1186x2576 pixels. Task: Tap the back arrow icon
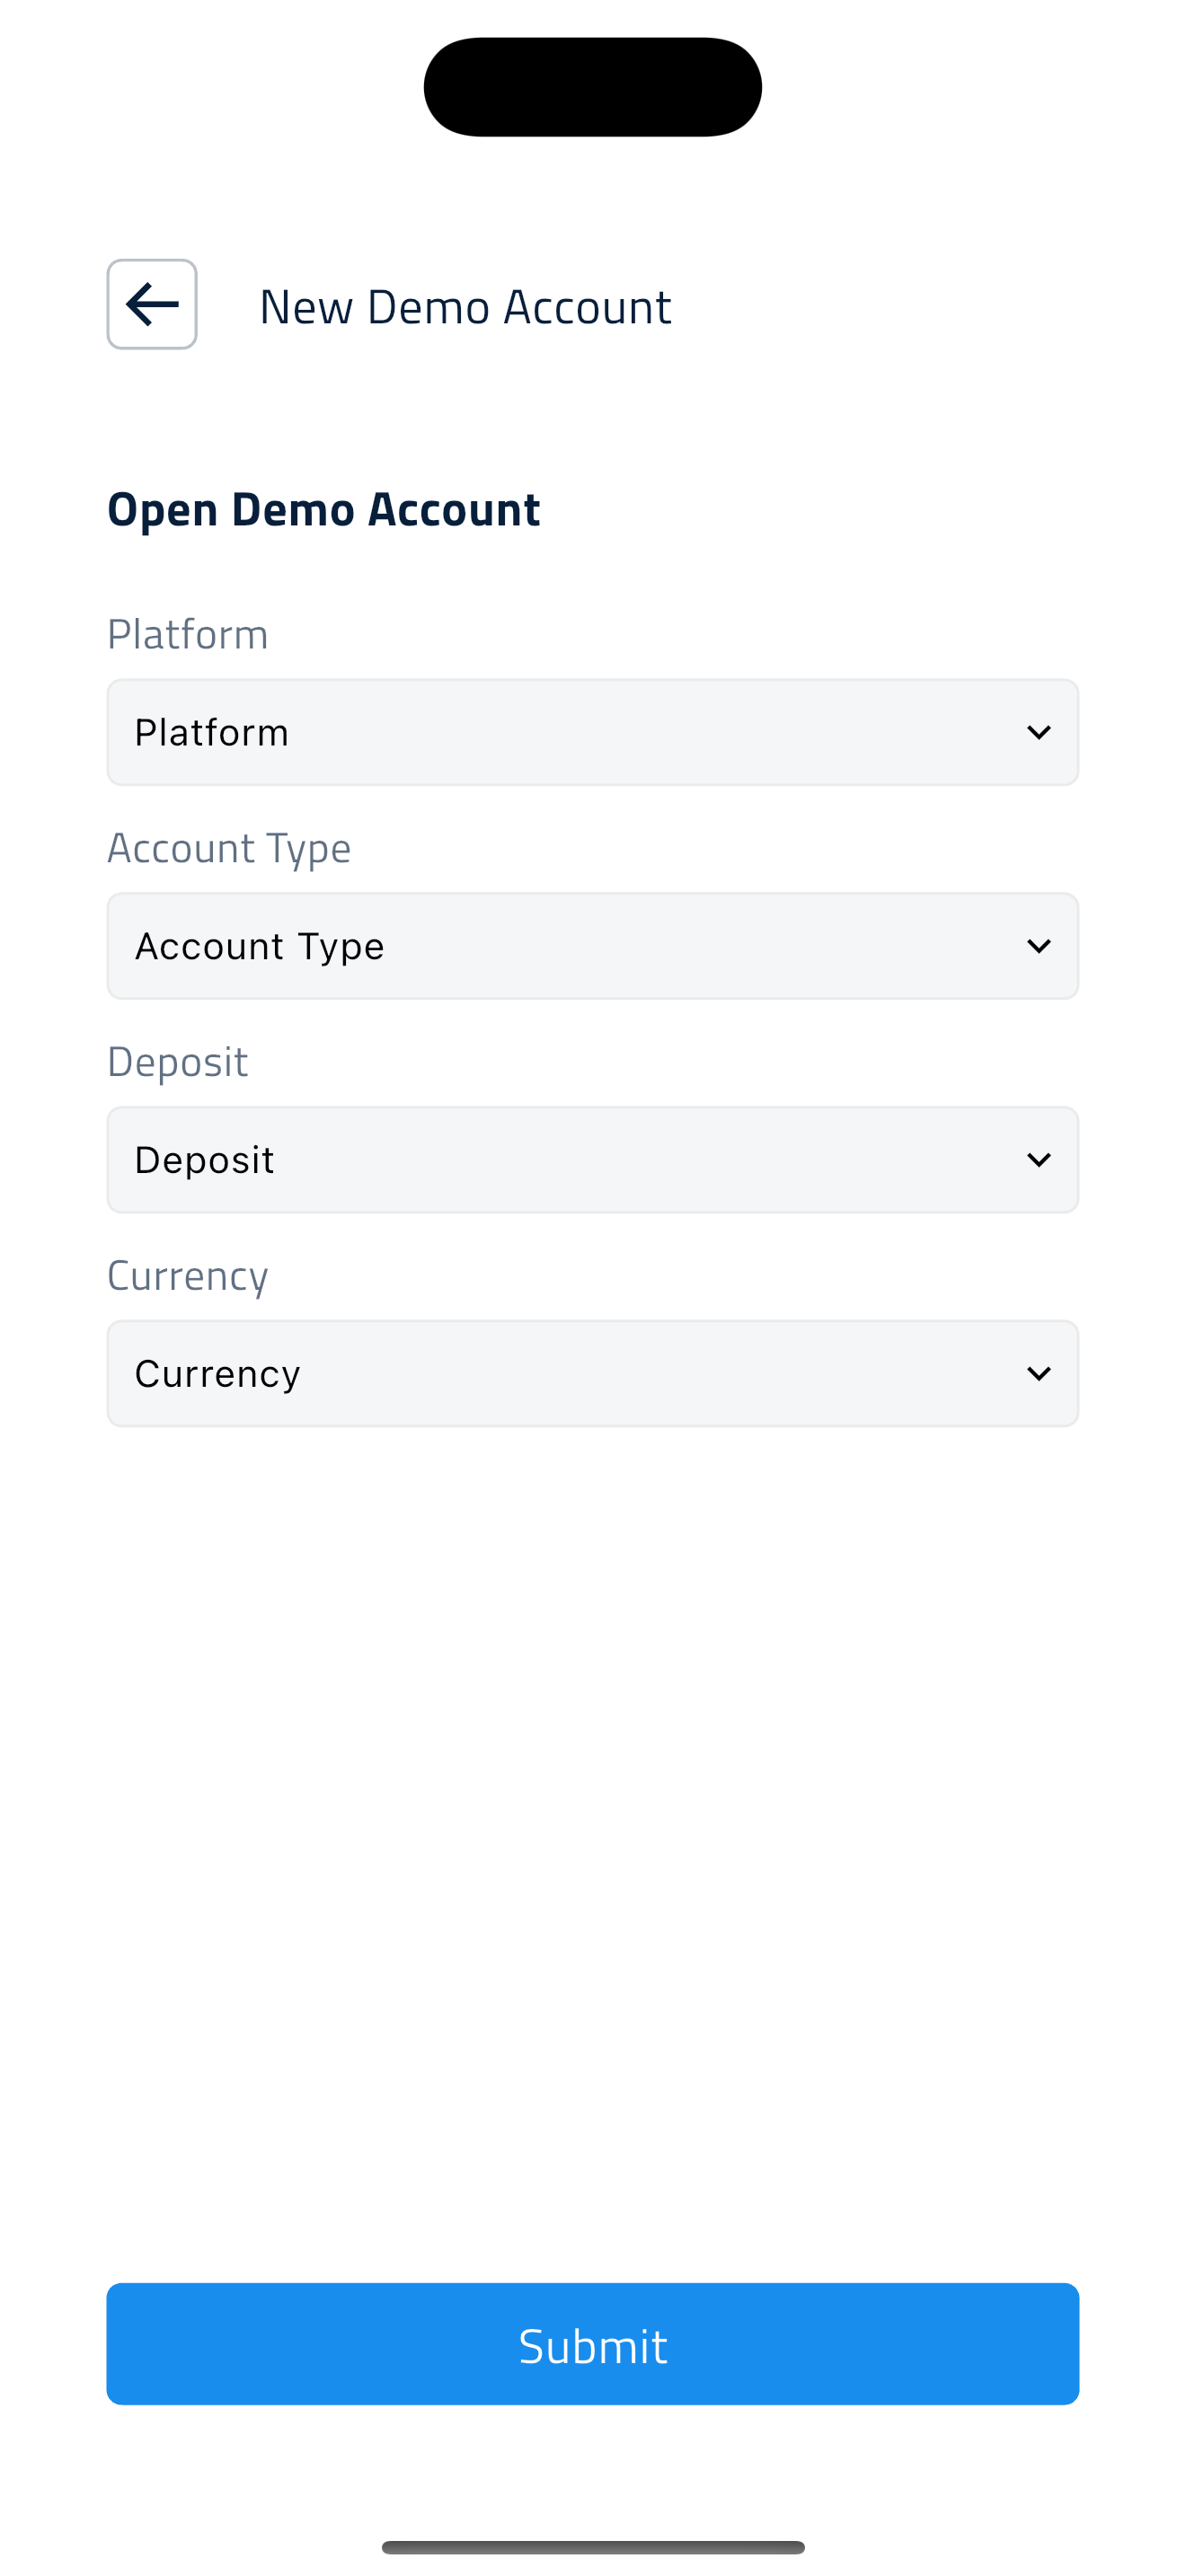point(152,304)
